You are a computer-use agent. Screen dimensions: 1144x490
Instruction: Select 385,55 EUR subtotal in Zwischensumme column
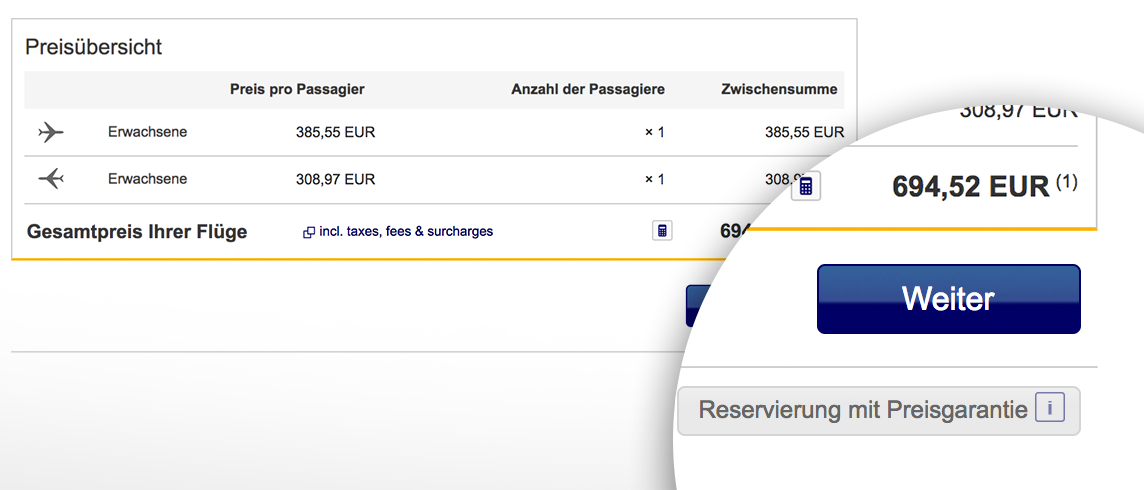pos(804,132)
